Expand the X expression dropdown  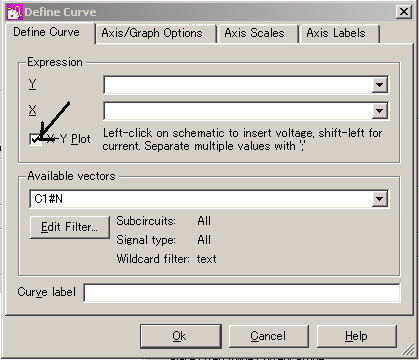[379, 111]
